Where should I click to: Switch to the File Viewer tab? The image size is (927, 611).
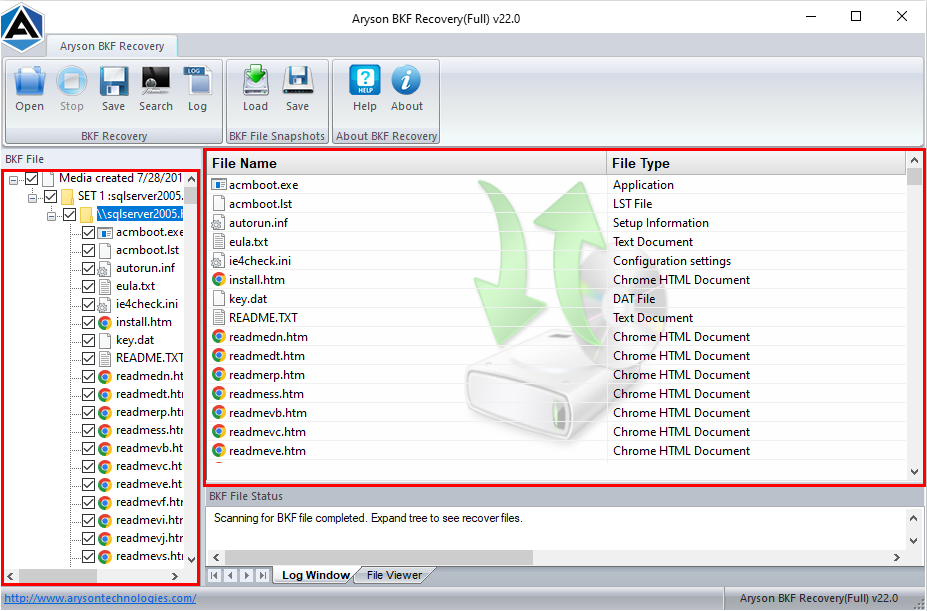pyautogui.click(x=394, y=575)
